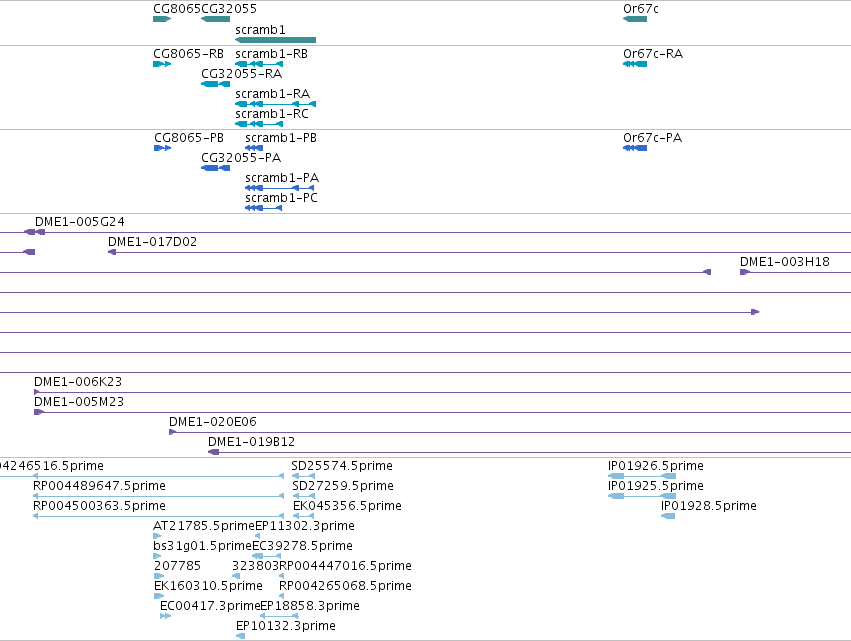Image resolution: width=851 pixels, height=641 pixels.
Task: Click the CG32055-PA protein glyph
Action: (x=215, y=168)
